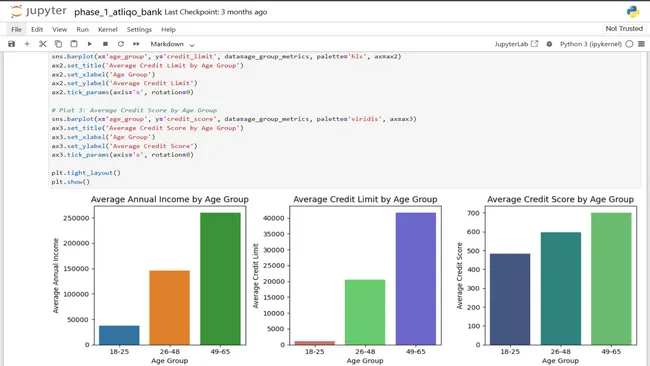
Task: Open the Markdown cell type dropdown
Action: pyautogui.click(x=172, y=44)
